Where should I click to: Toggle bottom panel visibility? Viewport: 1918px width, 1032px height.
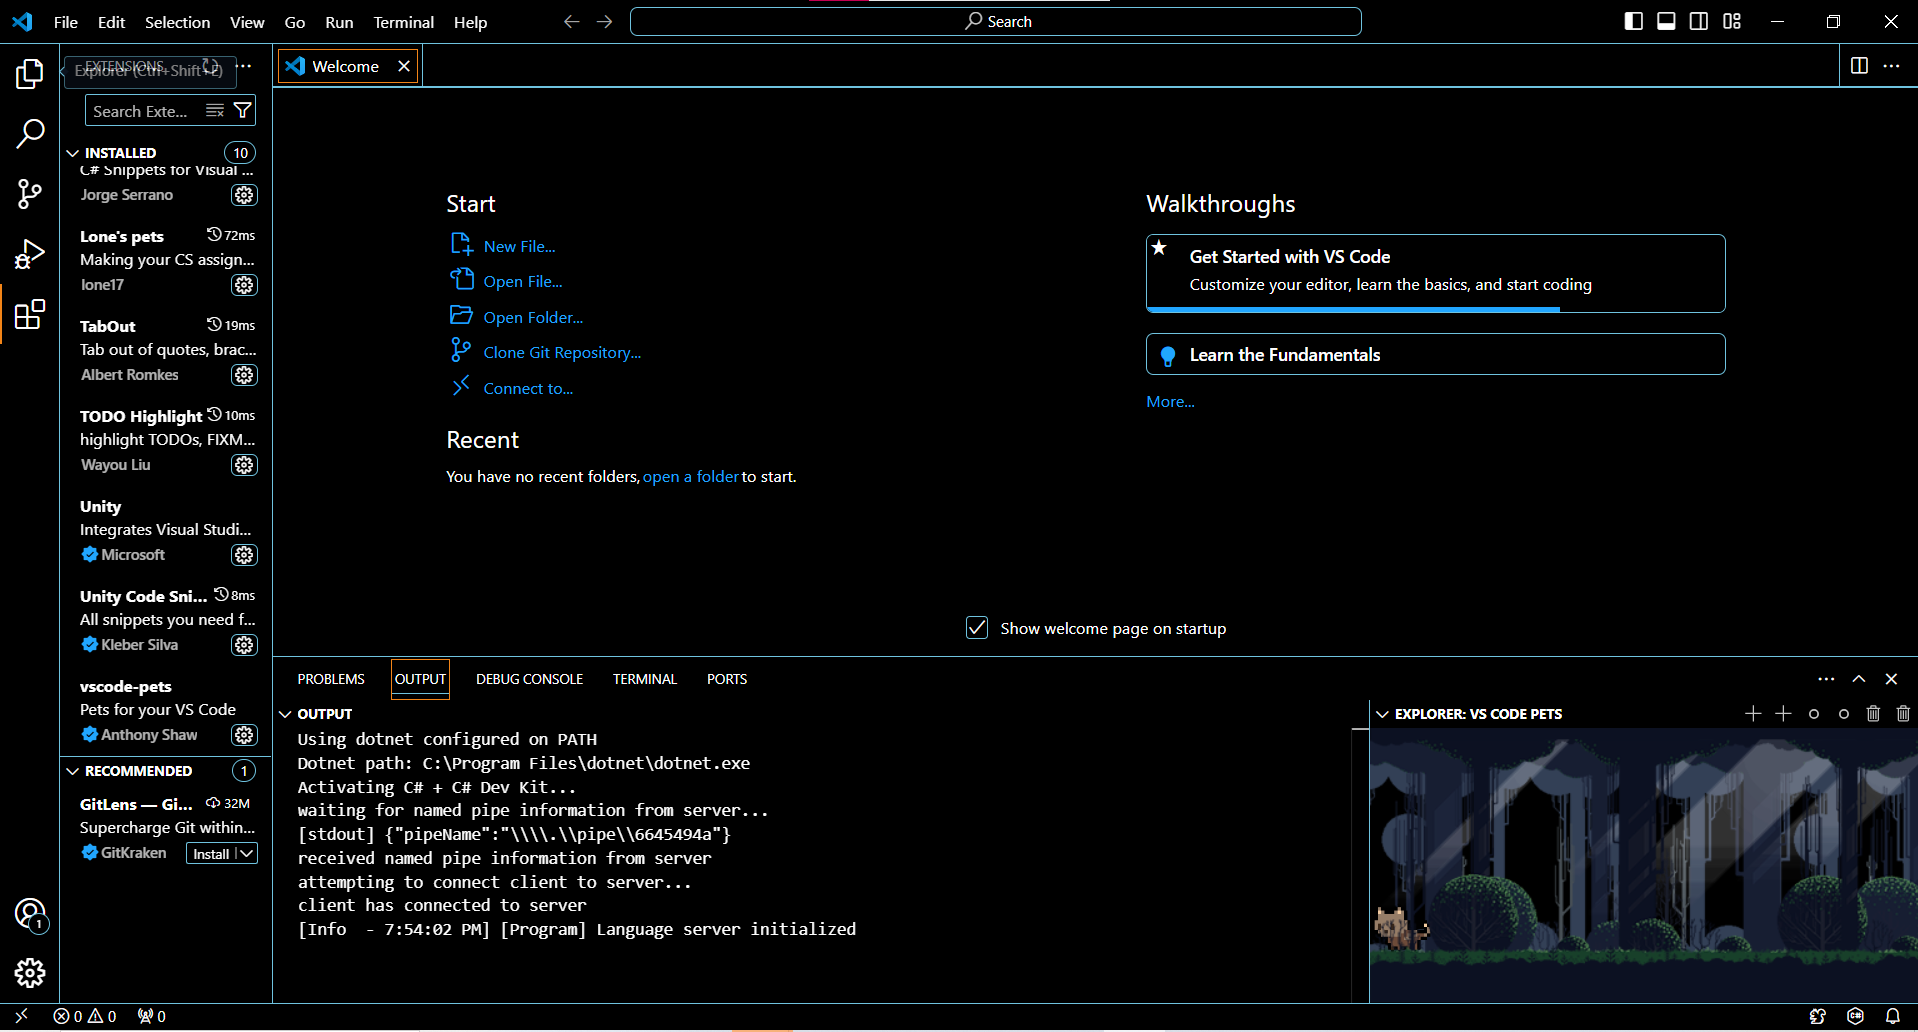(1666, 21)
